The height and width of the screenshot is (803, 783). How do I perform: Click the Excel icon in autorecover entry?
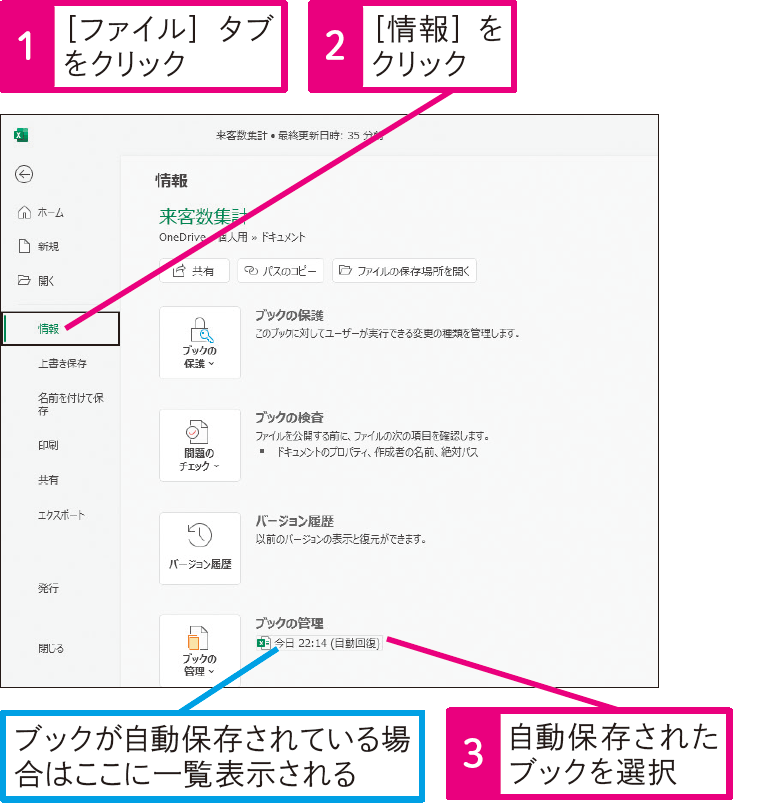coord(264,643)
